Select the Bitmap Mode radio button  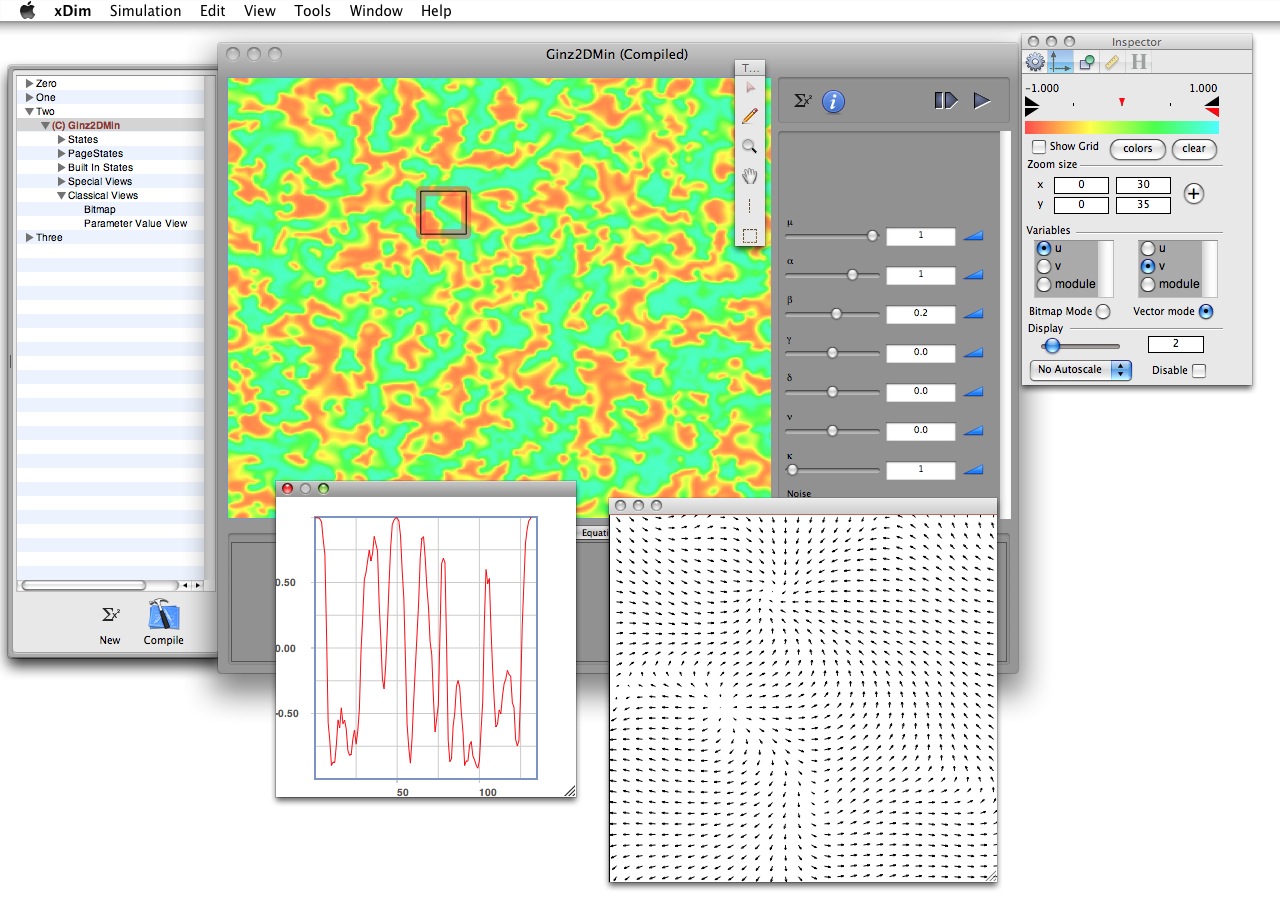(1103, 312)
